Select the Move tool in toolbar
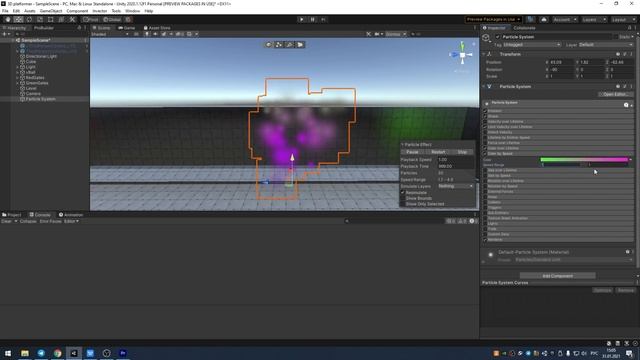 tap(18, 19)
